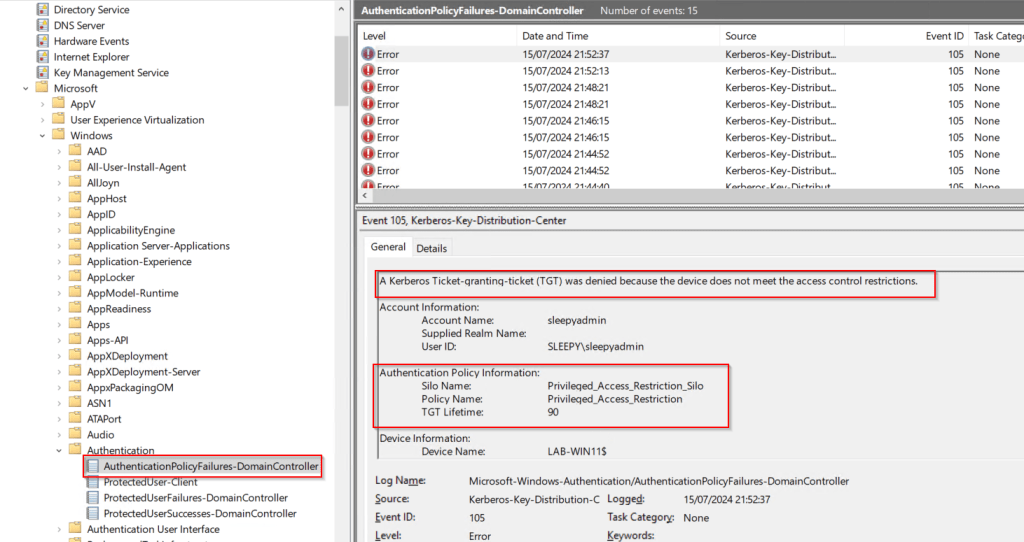Screen dimensions: 1024x542
Task: Expand the User Experience Virtualization node
Action: pos(43,120)
